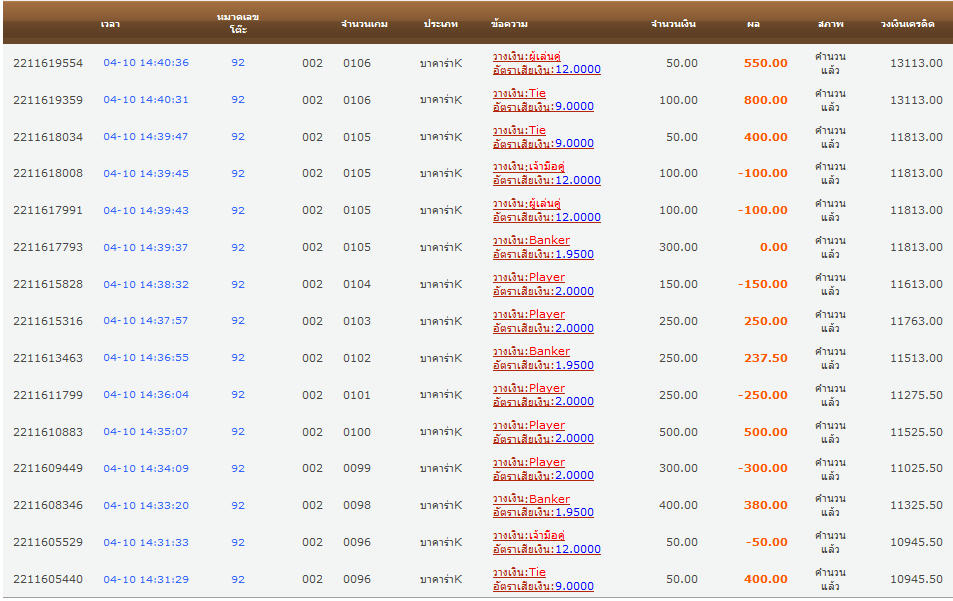Viewport: 953px width, 601px height.
Task: Open the เจ้ามือคู่ bet link at 14:31:33
Action: [x=528, y=535]
